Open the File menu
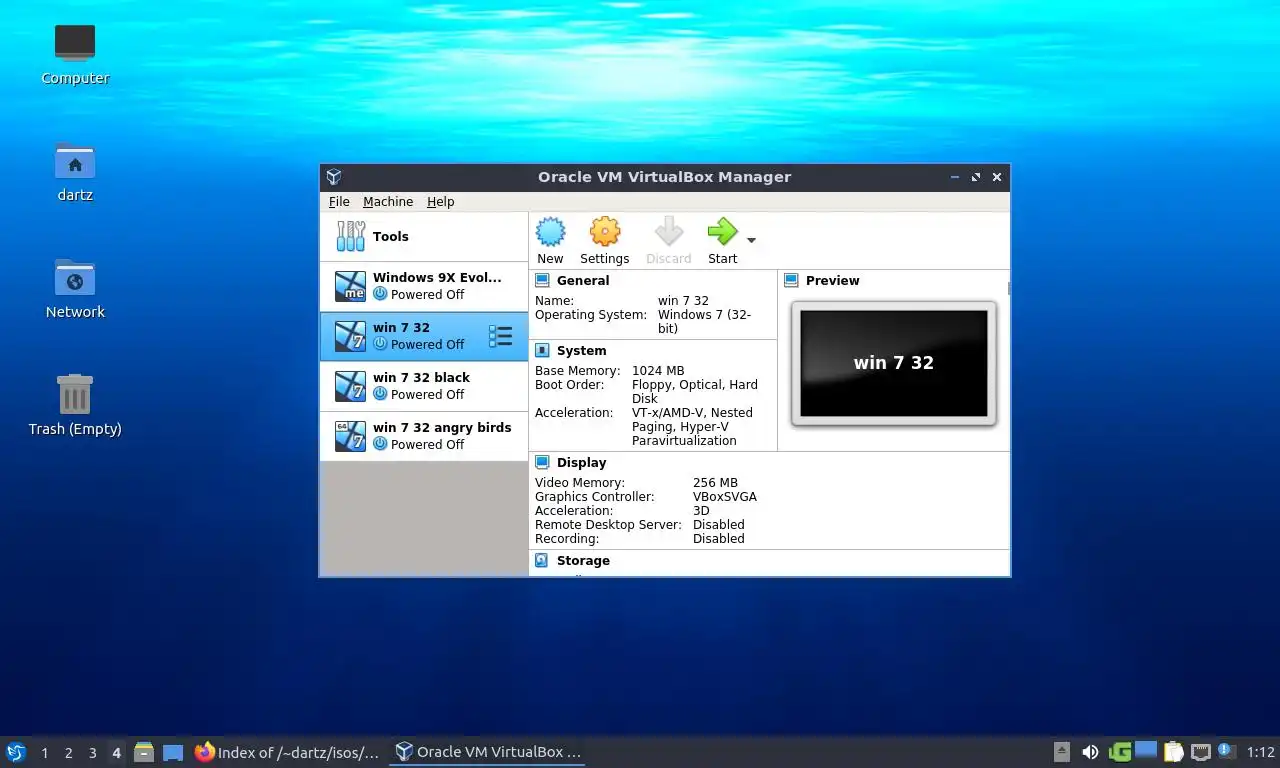Image resolution: width=1280 pixels, height=768 pixels. 339,201
